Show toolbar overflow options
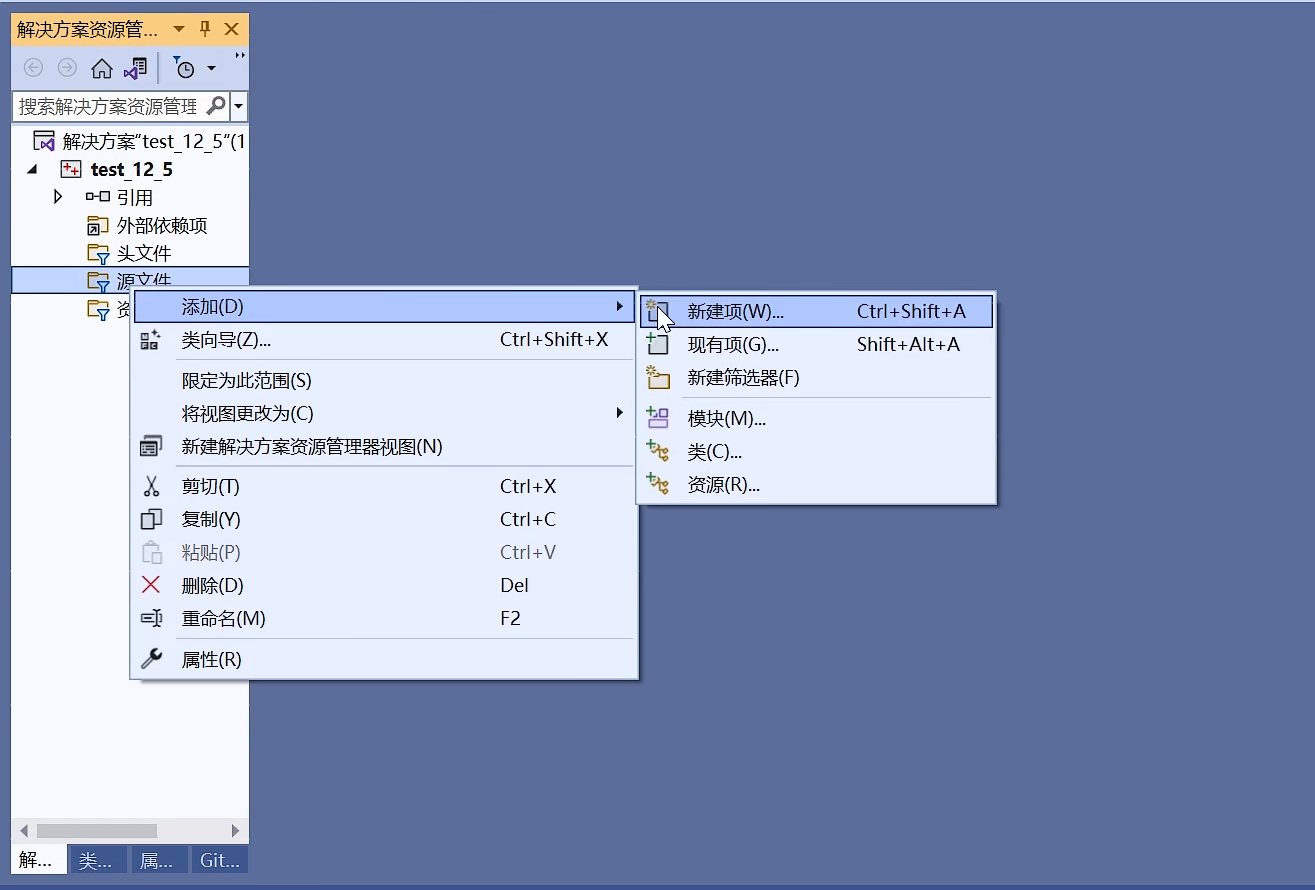This screenshot has width=1315, height=890. click(240, 57)
